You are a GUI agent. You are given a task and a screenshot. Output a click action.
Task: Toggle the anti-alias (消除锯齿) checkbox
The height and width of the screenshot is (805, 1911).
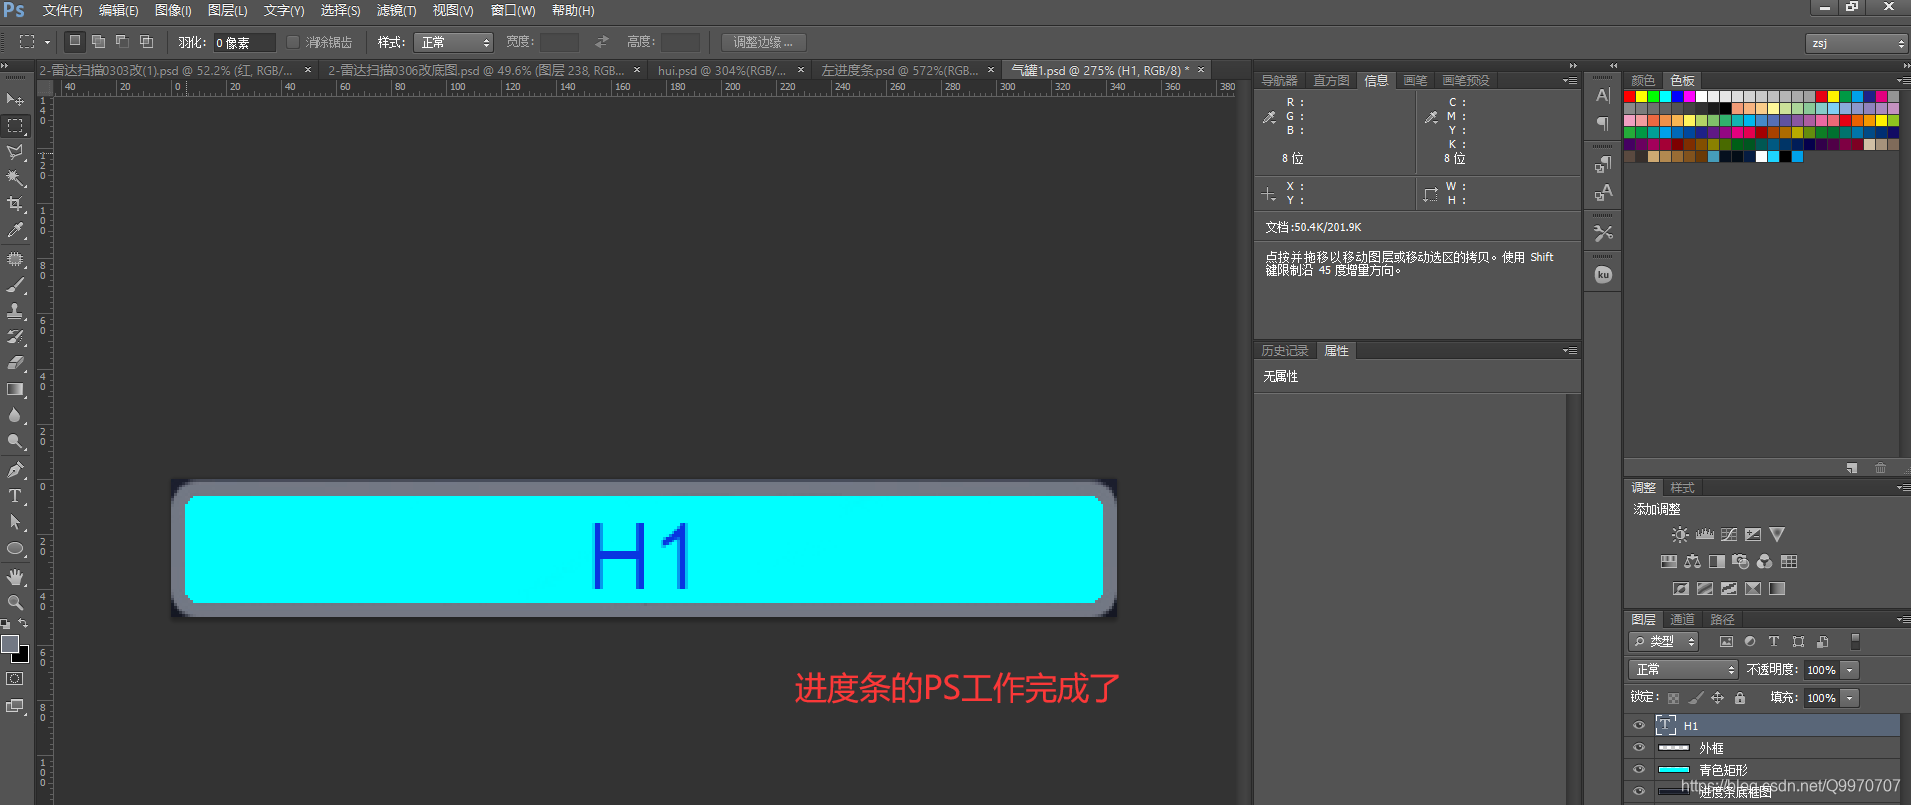point(293,42)
